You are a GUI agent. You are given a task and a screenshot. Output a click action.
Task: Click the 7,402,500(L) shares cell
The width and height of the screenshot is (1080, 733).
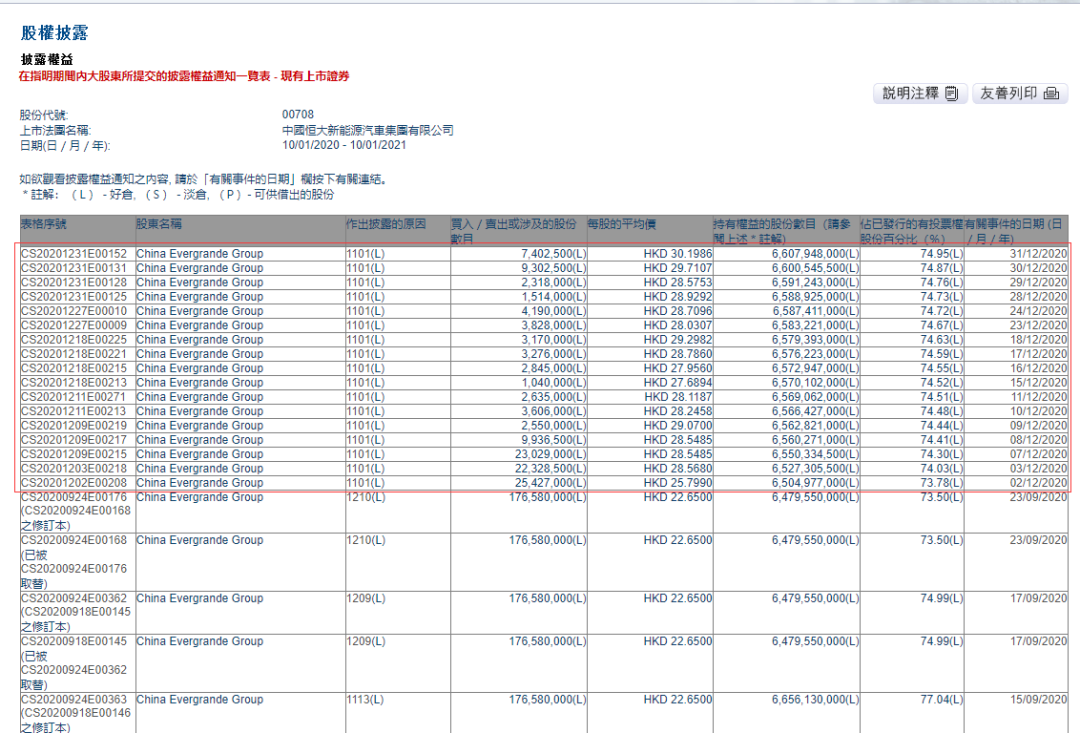(553, 254)
